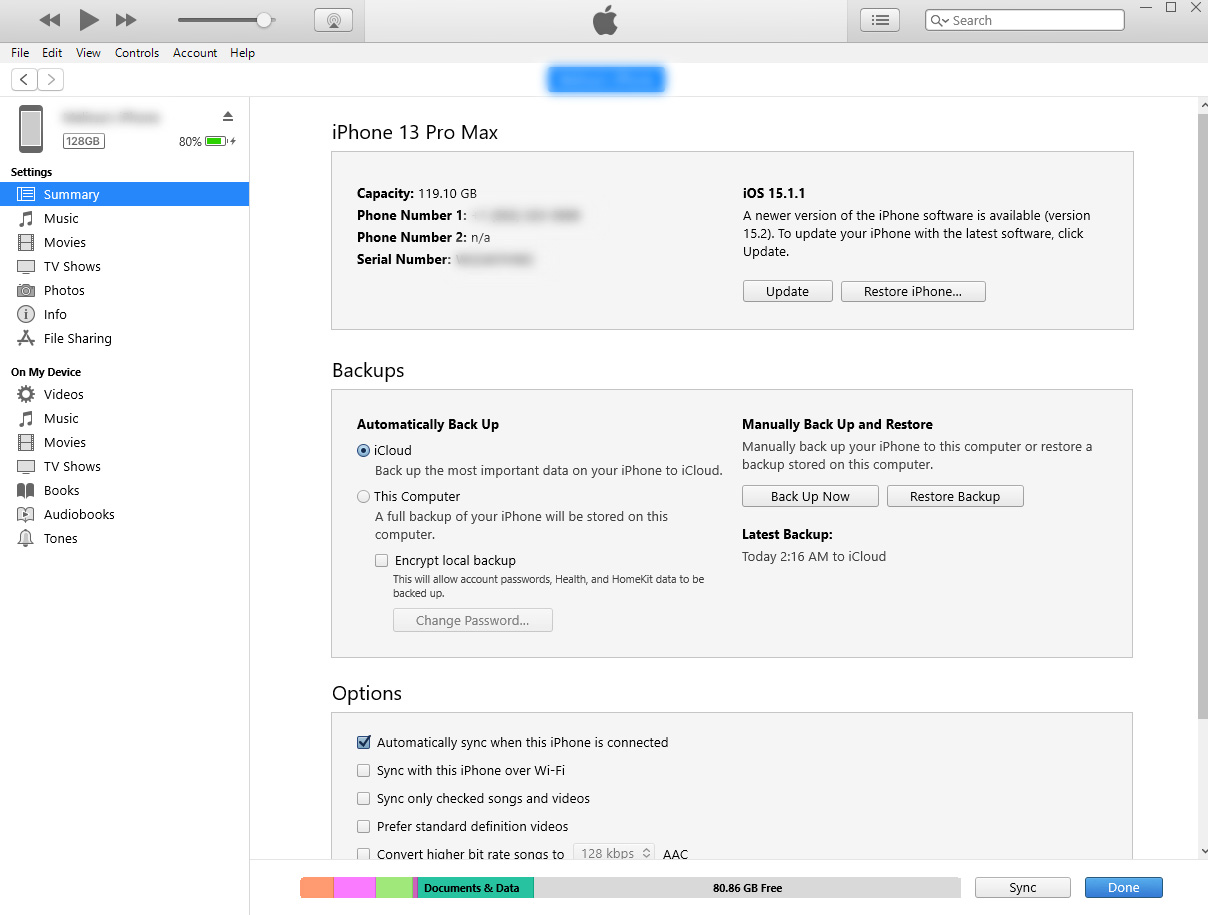Open the Account menu
Image resolution: width=1208 pixels, height=915 pixels.
(195, 53)
